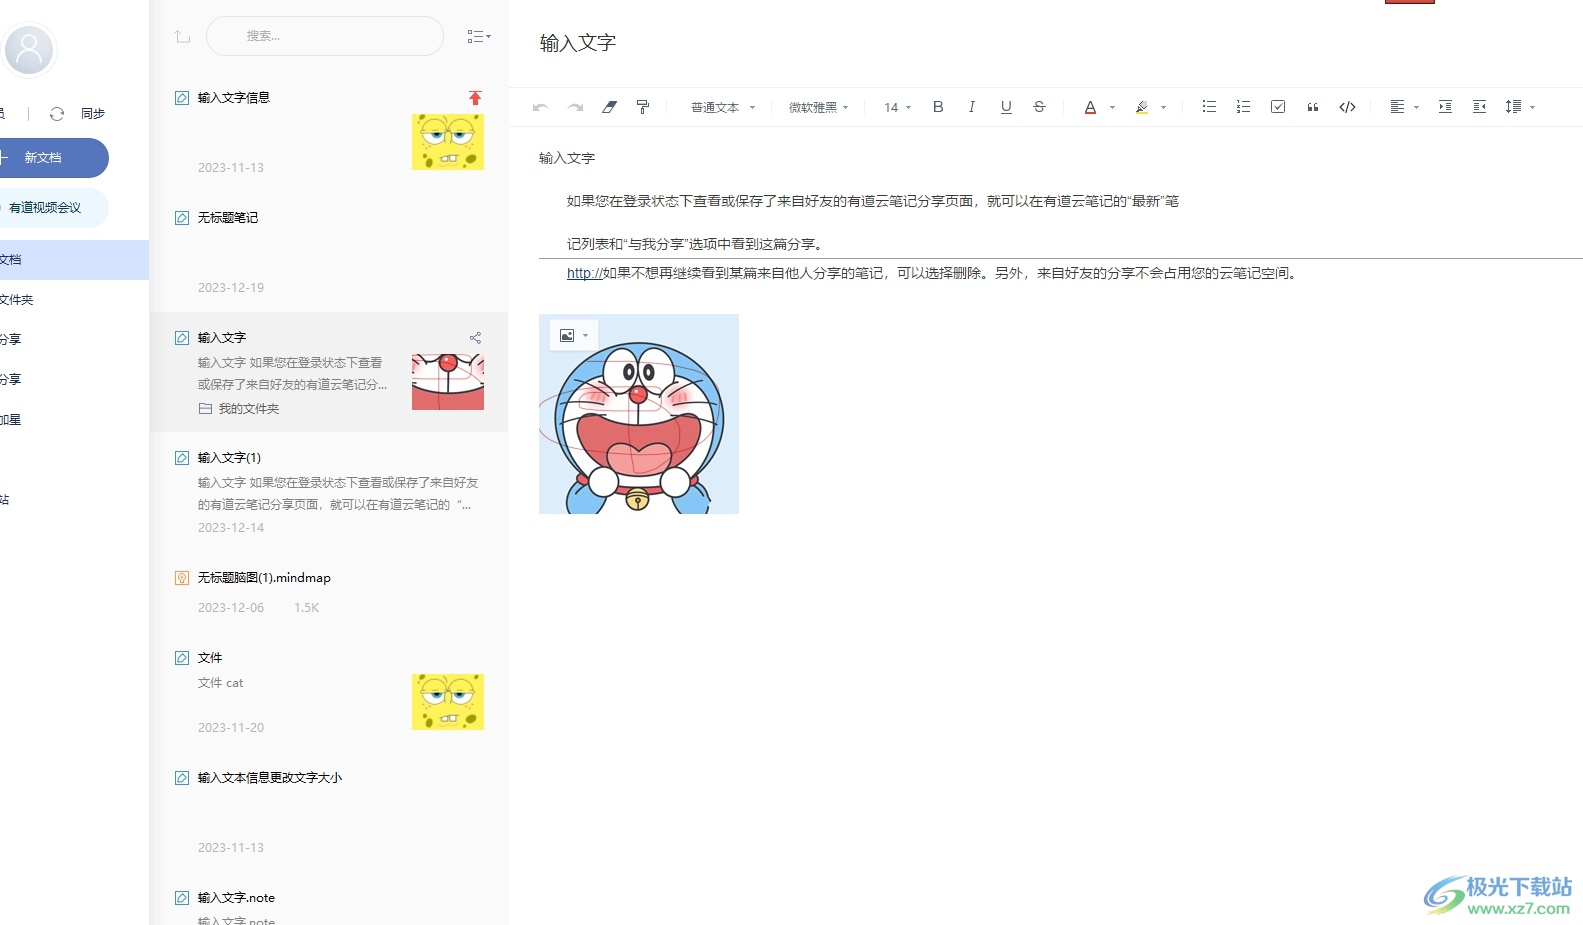Open the note 输入文字(1)
This screenshot has height=925, width=1583.
point(229,458)
